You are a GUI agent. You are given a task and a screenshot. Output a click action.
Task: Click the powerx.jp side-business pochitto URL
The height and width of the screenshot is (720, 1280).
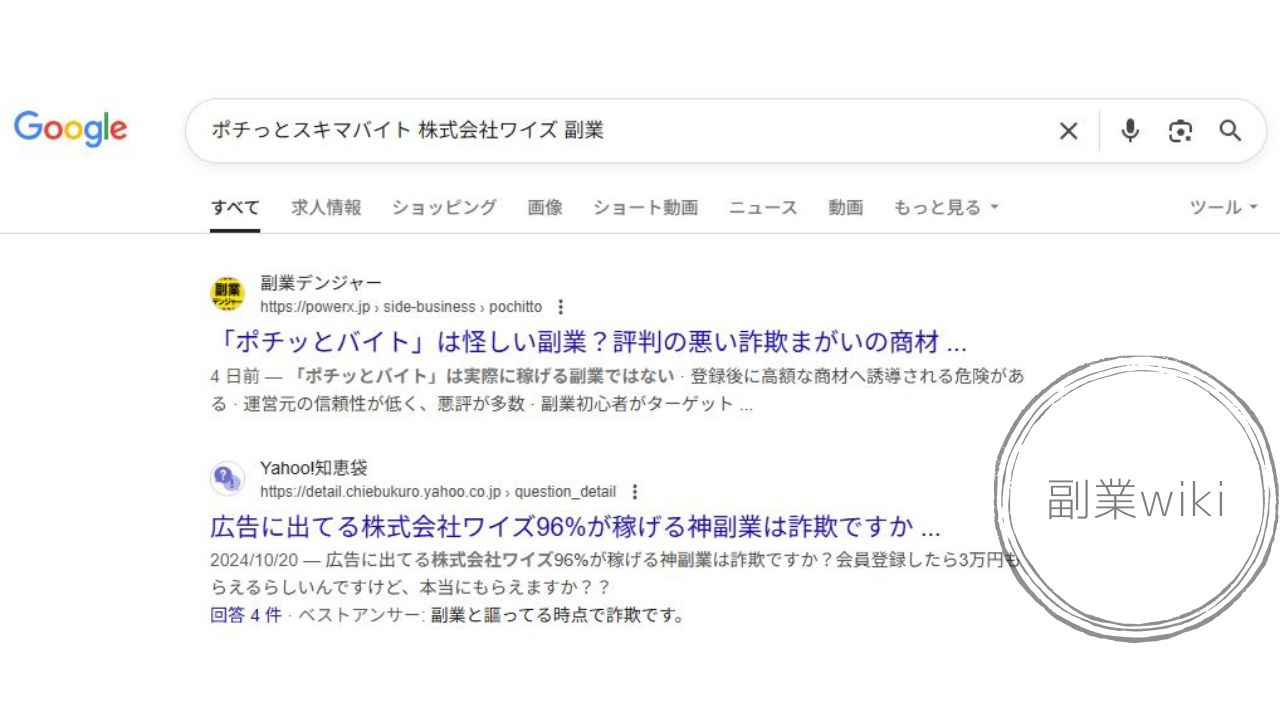tap(401, 307)
